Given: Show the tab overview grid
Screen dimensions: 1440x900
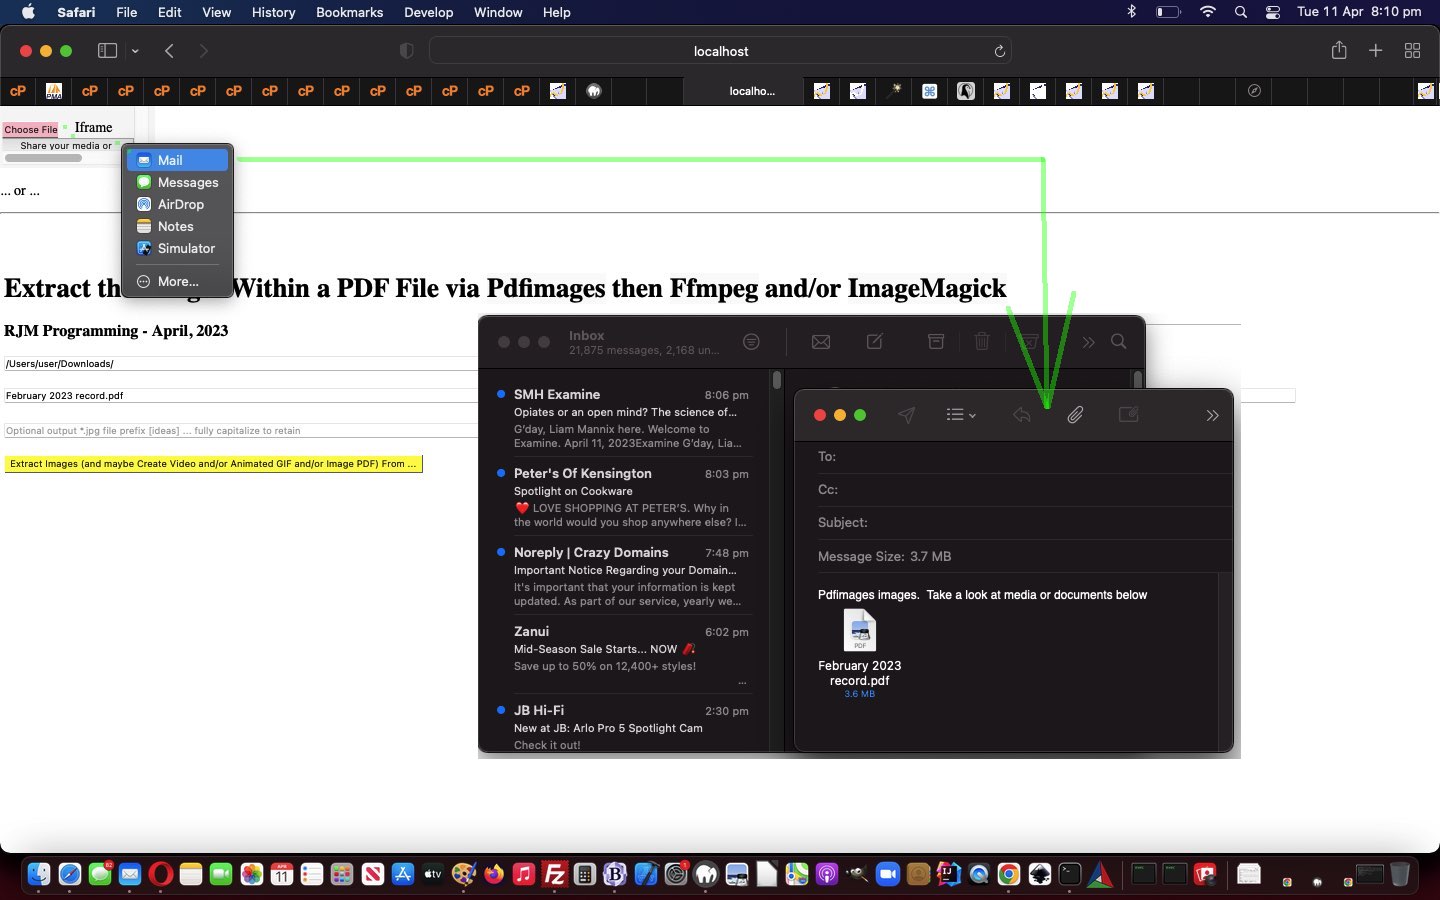Looking at the screenshot, I should pyautogui.click(x=1412, y=51).
